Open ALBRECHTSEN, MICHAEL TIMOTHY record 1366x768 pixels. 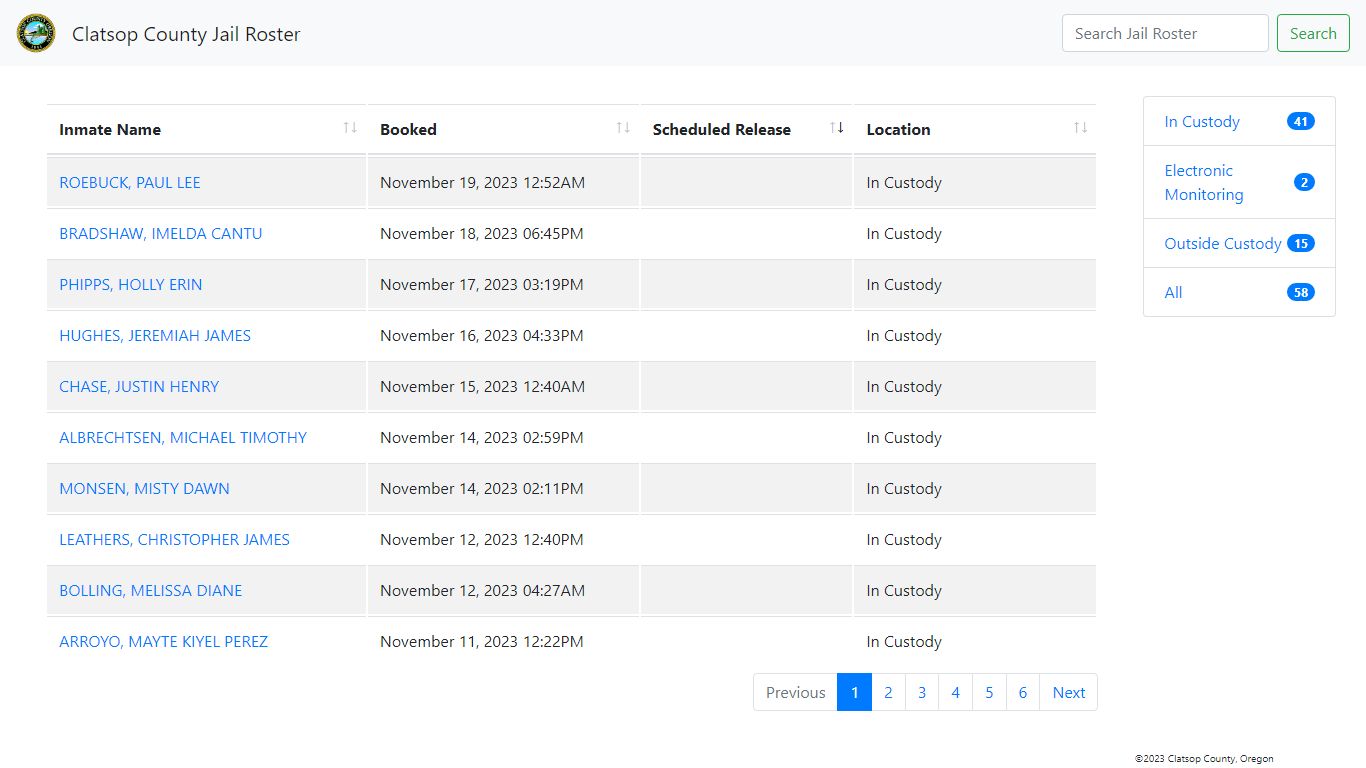183,438
